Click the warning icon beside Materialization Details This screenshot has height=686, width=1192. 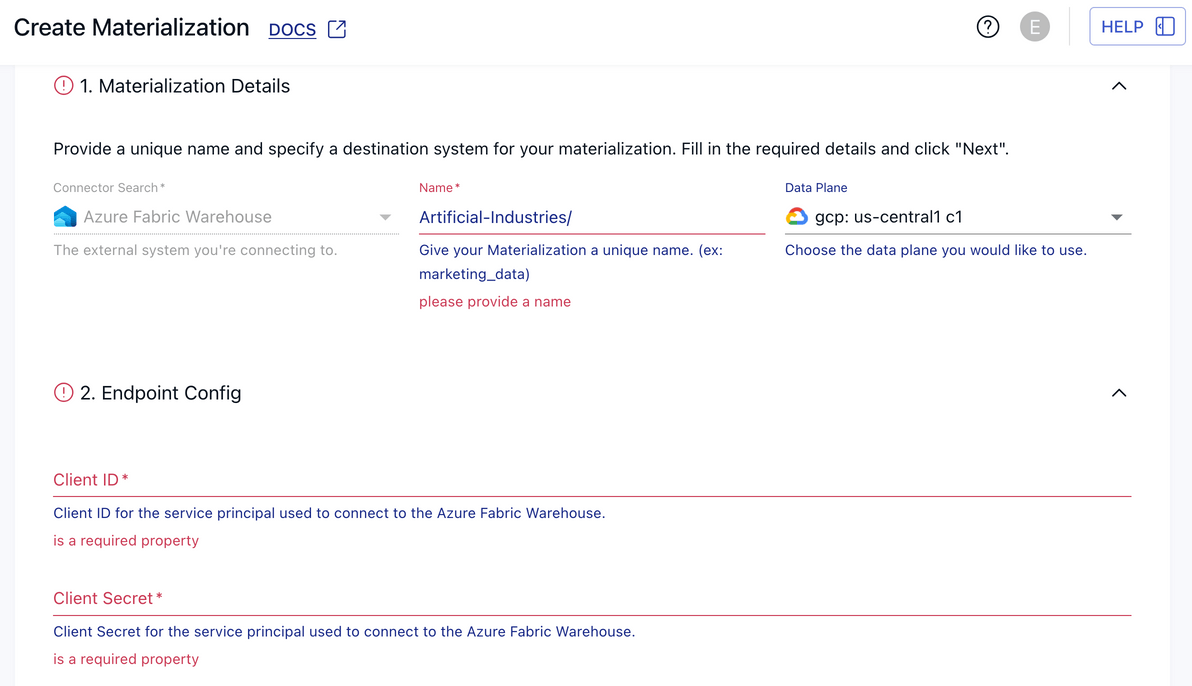click(x=63, y=86)
